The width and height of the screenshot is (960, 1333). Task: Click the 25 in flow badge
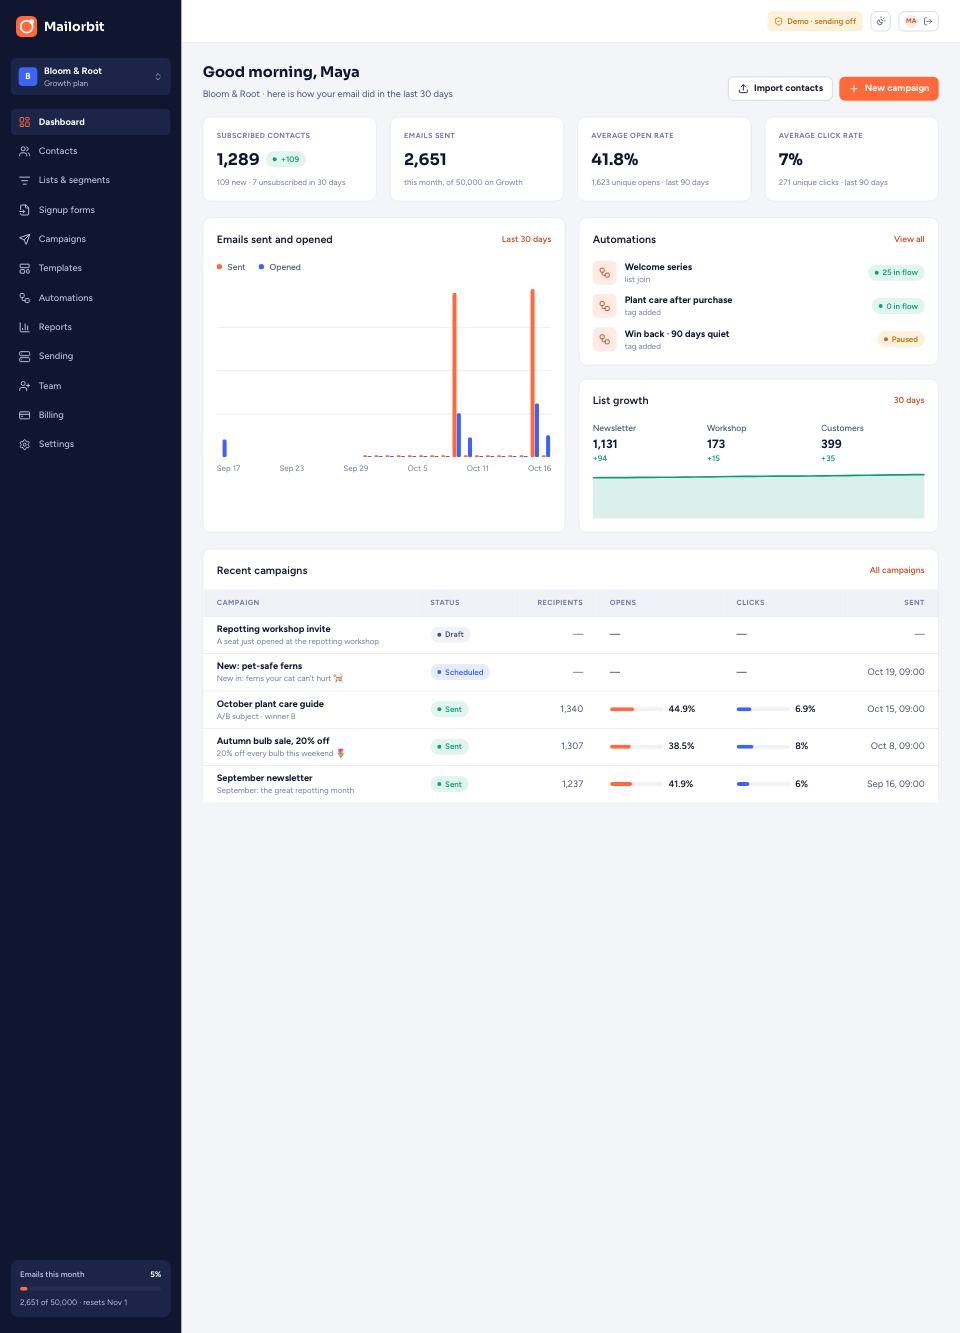click(x=896, y=272)
